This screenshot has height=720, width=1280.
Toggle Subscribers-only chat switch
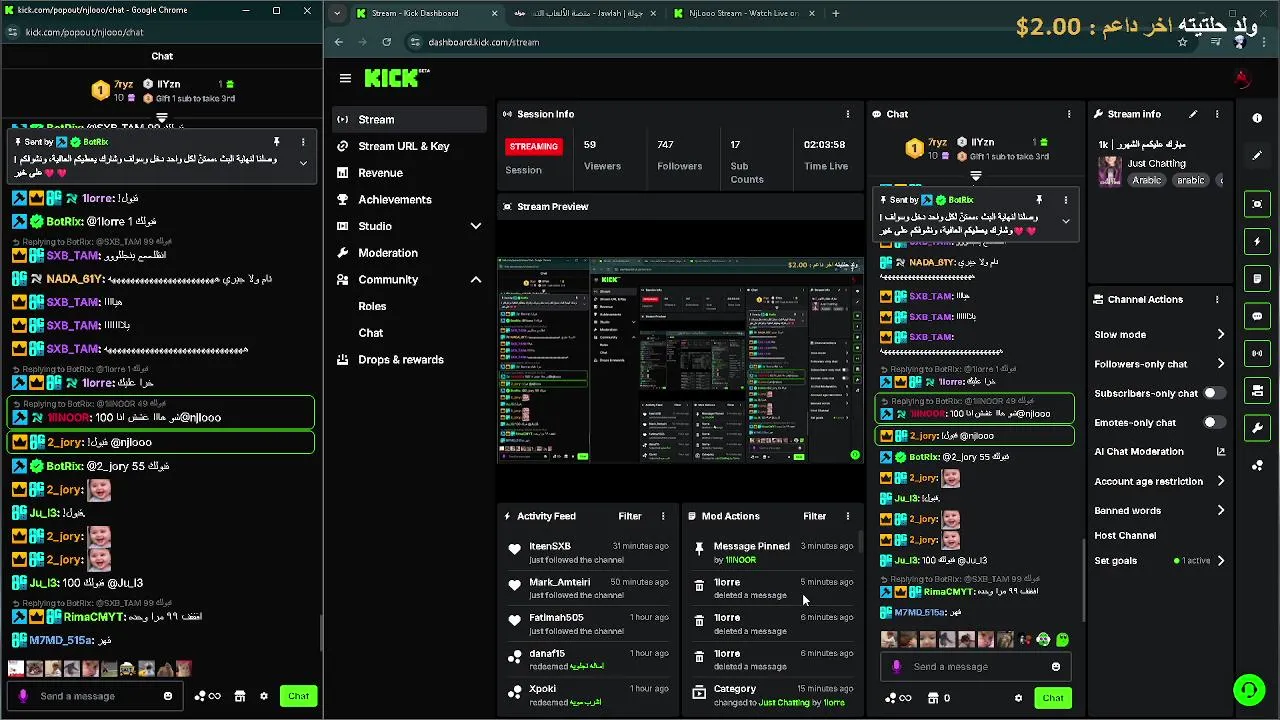pos(1214,393)
